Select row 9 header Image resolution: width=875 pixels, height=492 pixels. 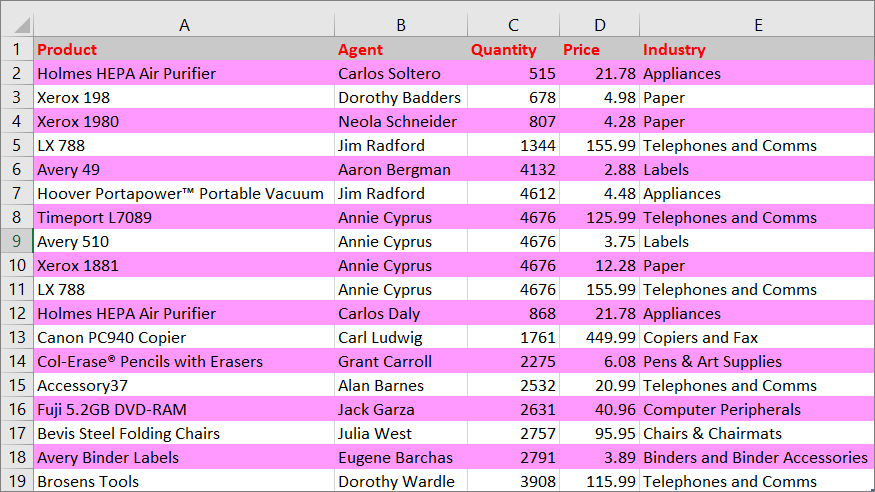[x=17, y=241]
